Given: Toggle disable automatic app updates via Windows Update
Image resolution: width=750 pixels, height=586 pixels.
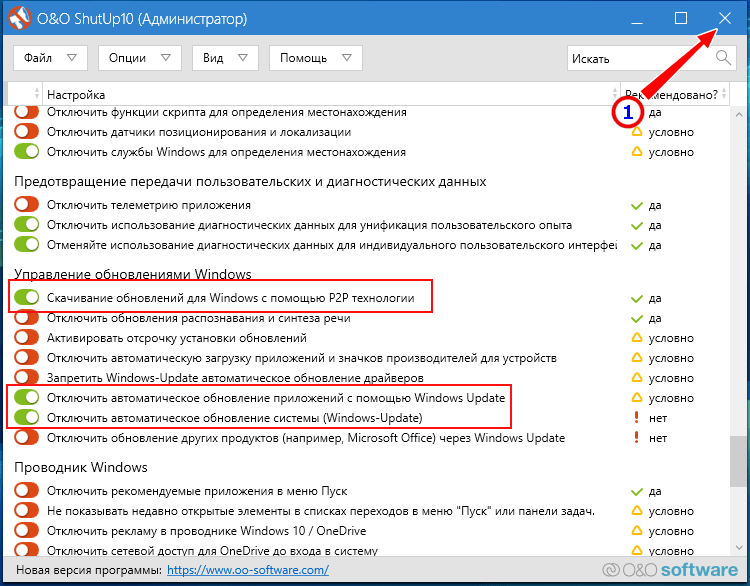Looking at the screenshot, I should (x=26, y=398).
